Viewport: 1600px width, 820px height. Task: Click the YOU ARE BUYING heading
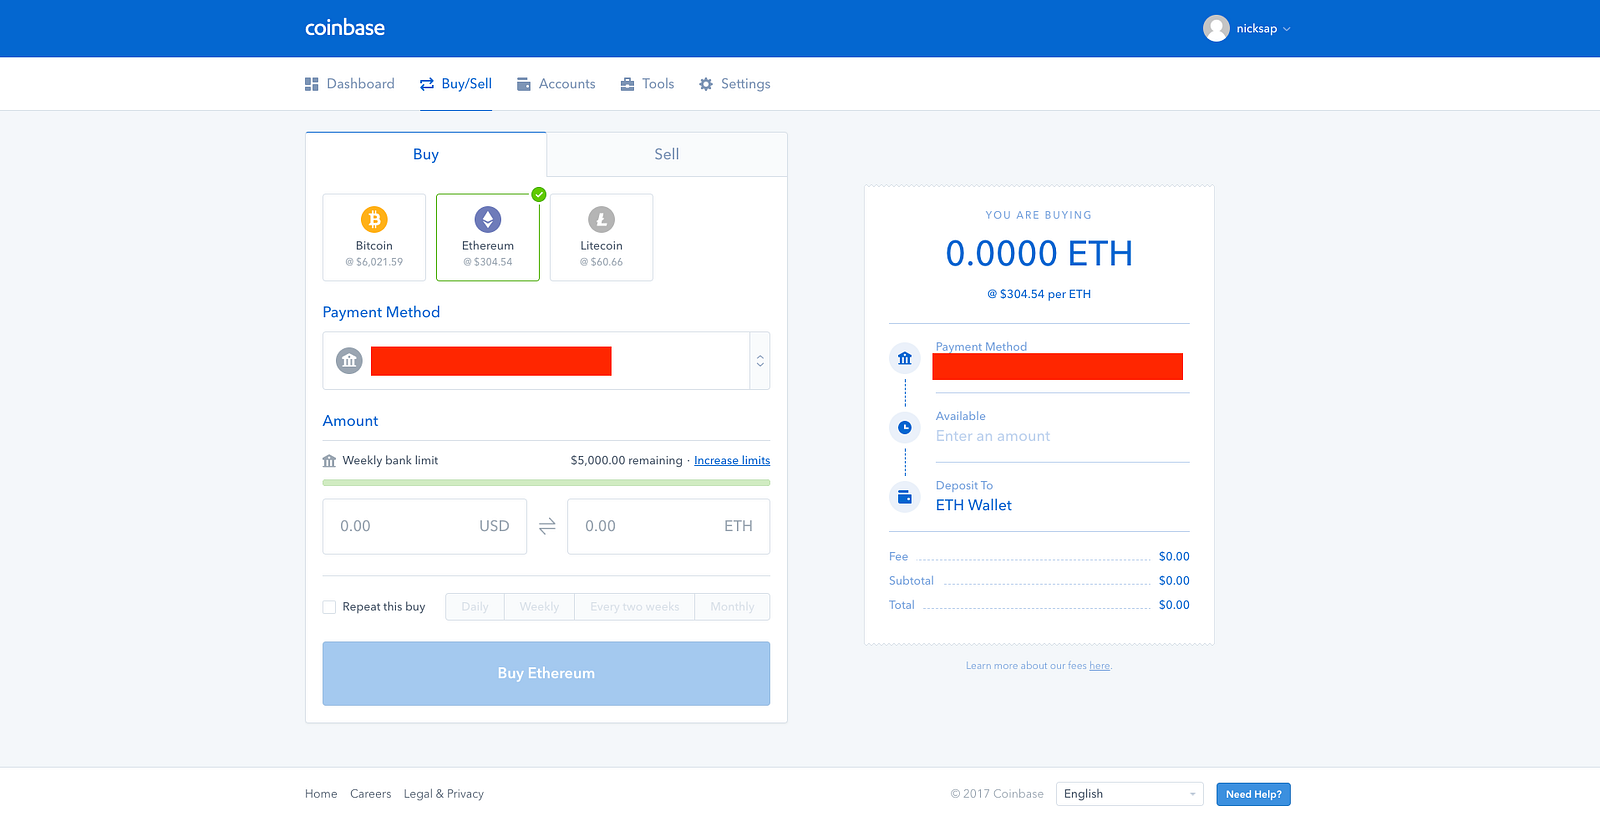pyautogui.click(x=1039, y=215)
